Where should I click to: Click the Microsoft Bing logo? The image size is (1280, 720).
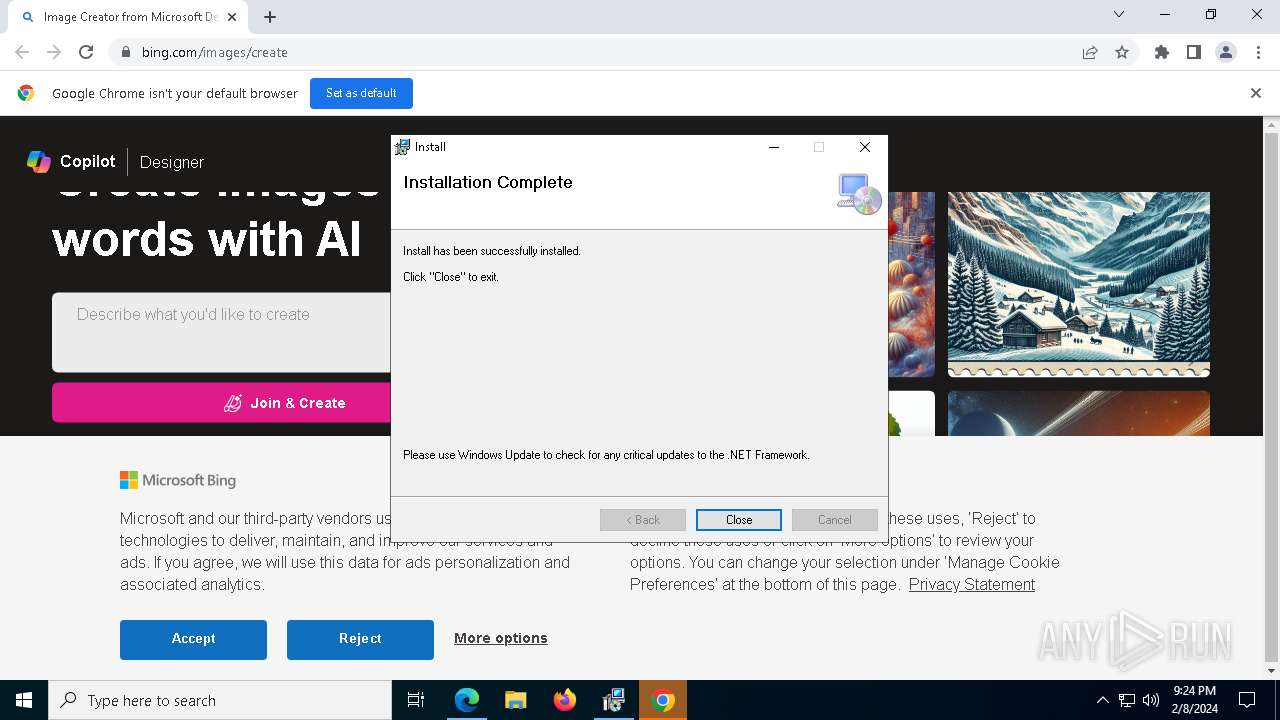point(178,480)
